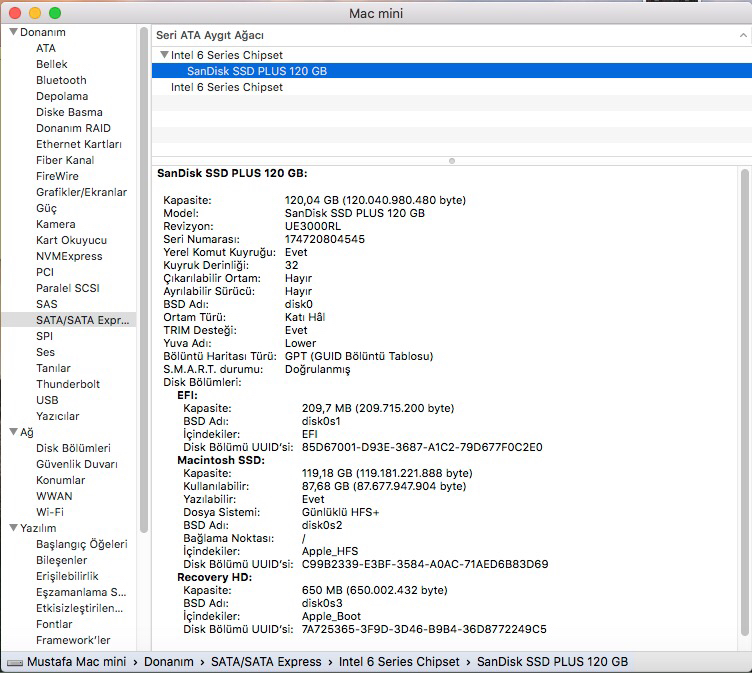Collapse the first Intel 6 Series Chipset row

click(164, 55)
